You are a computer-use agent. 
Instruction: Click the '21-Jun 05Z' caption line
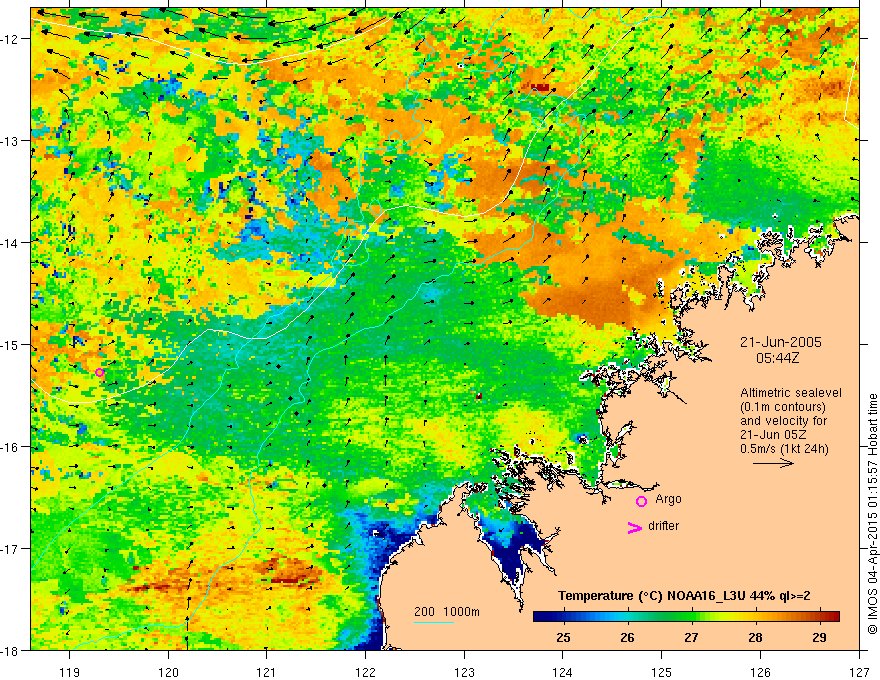(771, 435)
